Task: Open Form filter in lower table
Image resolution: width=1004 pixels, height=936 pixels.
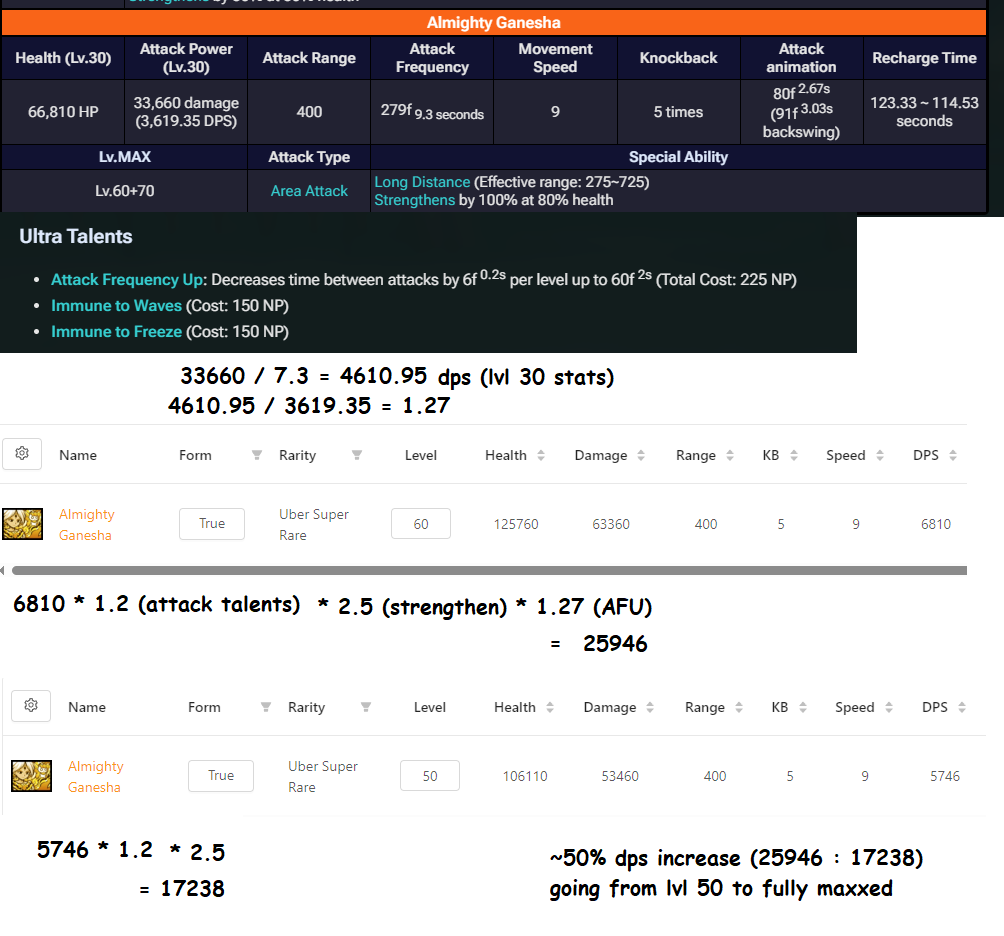Action: click(x=266, y=707)
